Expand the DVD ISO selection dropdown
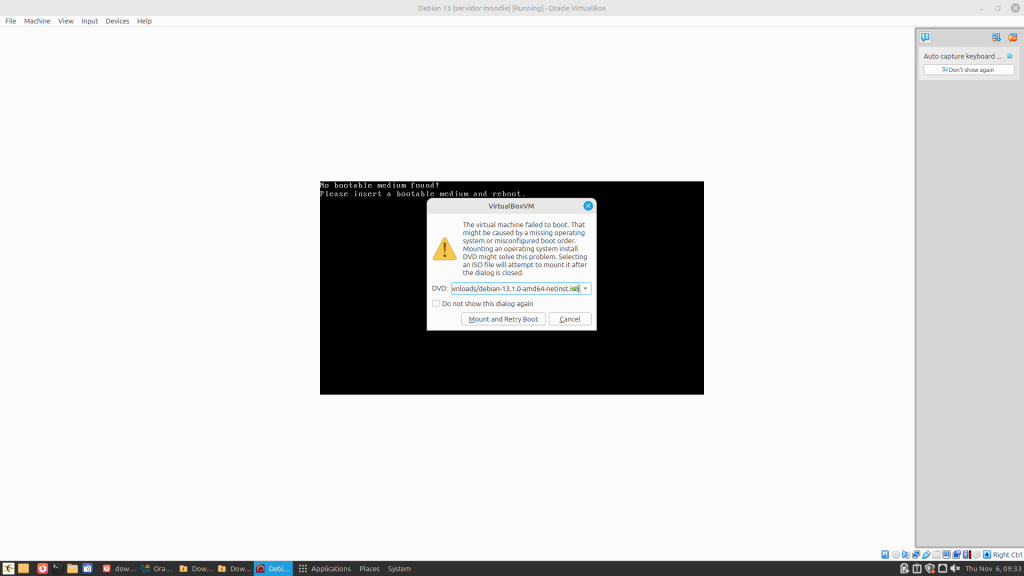The image size is (1024, 576). (x=585, y=289)
